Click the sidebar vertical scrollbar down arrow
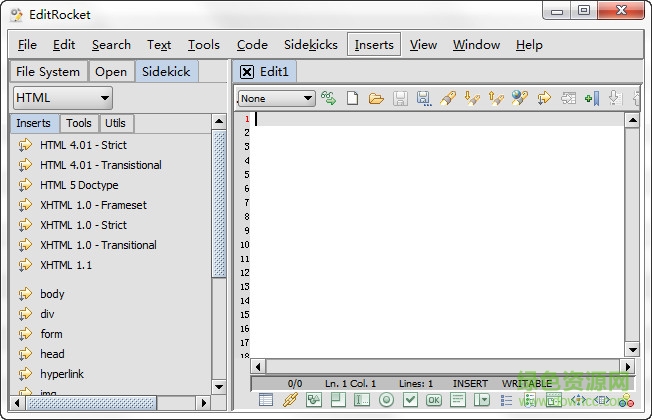Image resolution: width=652 pixels, height=420 pixels. (219, 387)
